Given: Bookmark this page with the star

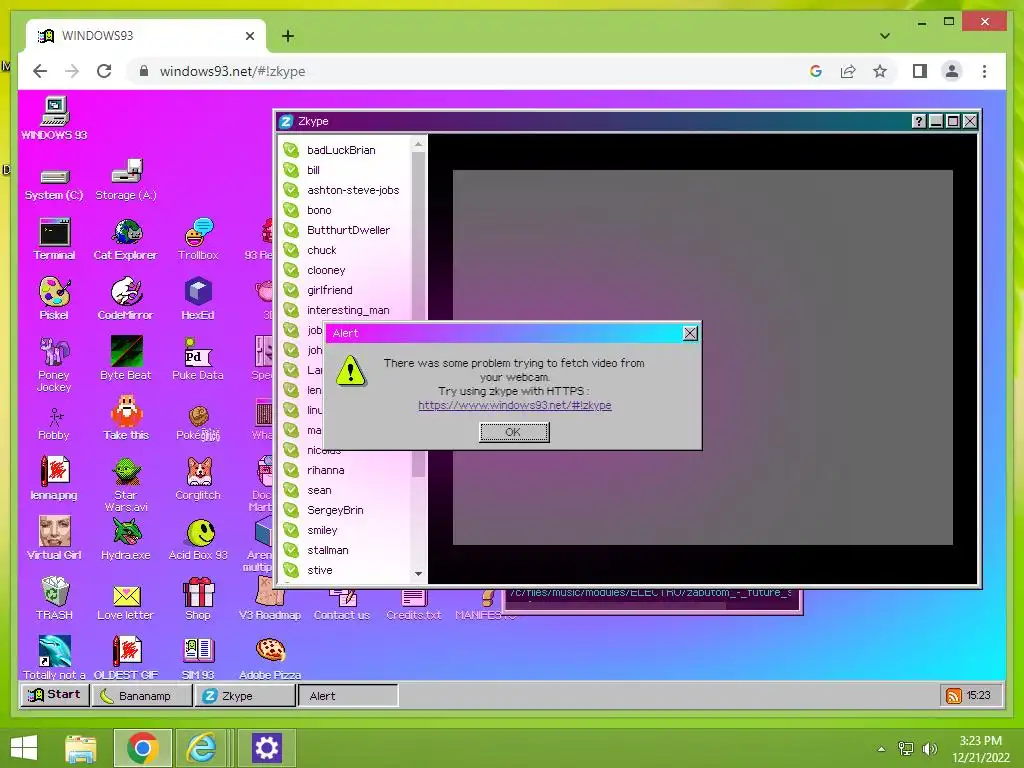Looking at the screenshot, I should [x=880, y=71].
